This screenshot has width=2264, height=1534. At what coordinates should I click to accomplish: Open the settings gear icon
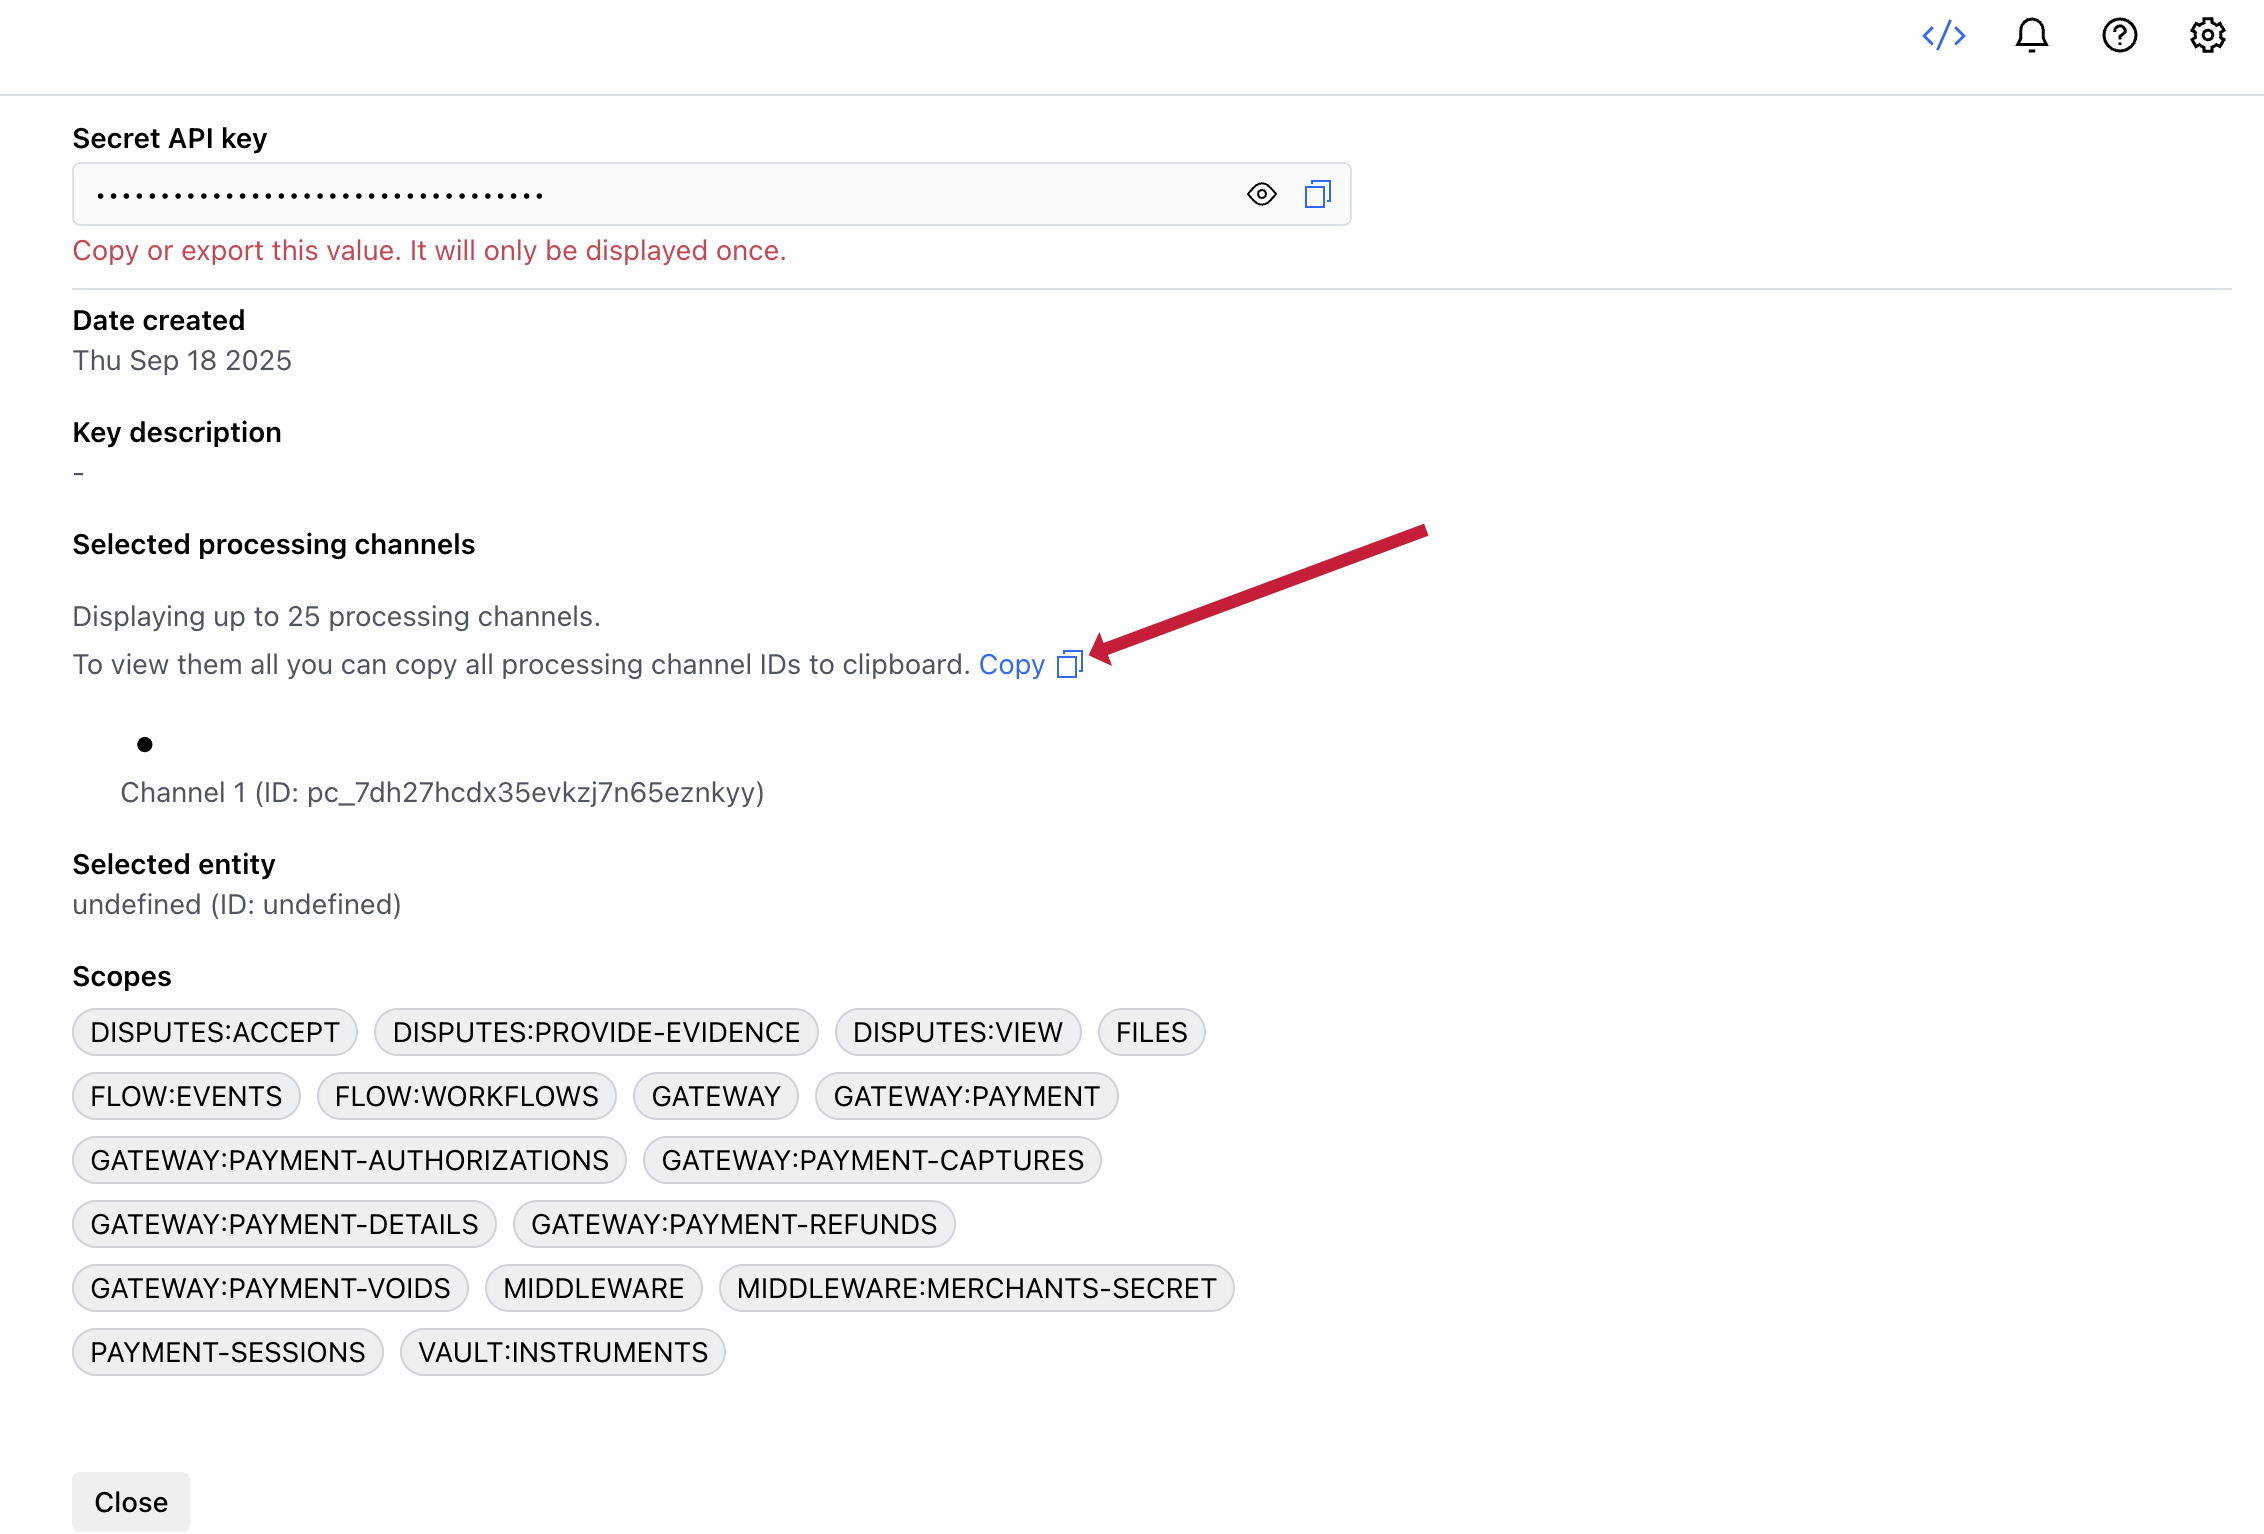coord(2207,35)
